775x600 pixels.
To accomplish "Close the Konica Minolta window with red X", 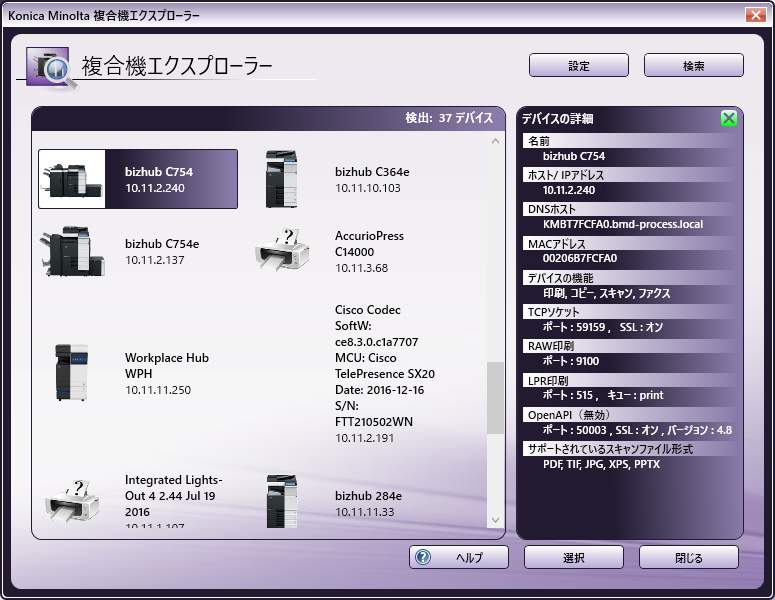I will click(755, 15).
